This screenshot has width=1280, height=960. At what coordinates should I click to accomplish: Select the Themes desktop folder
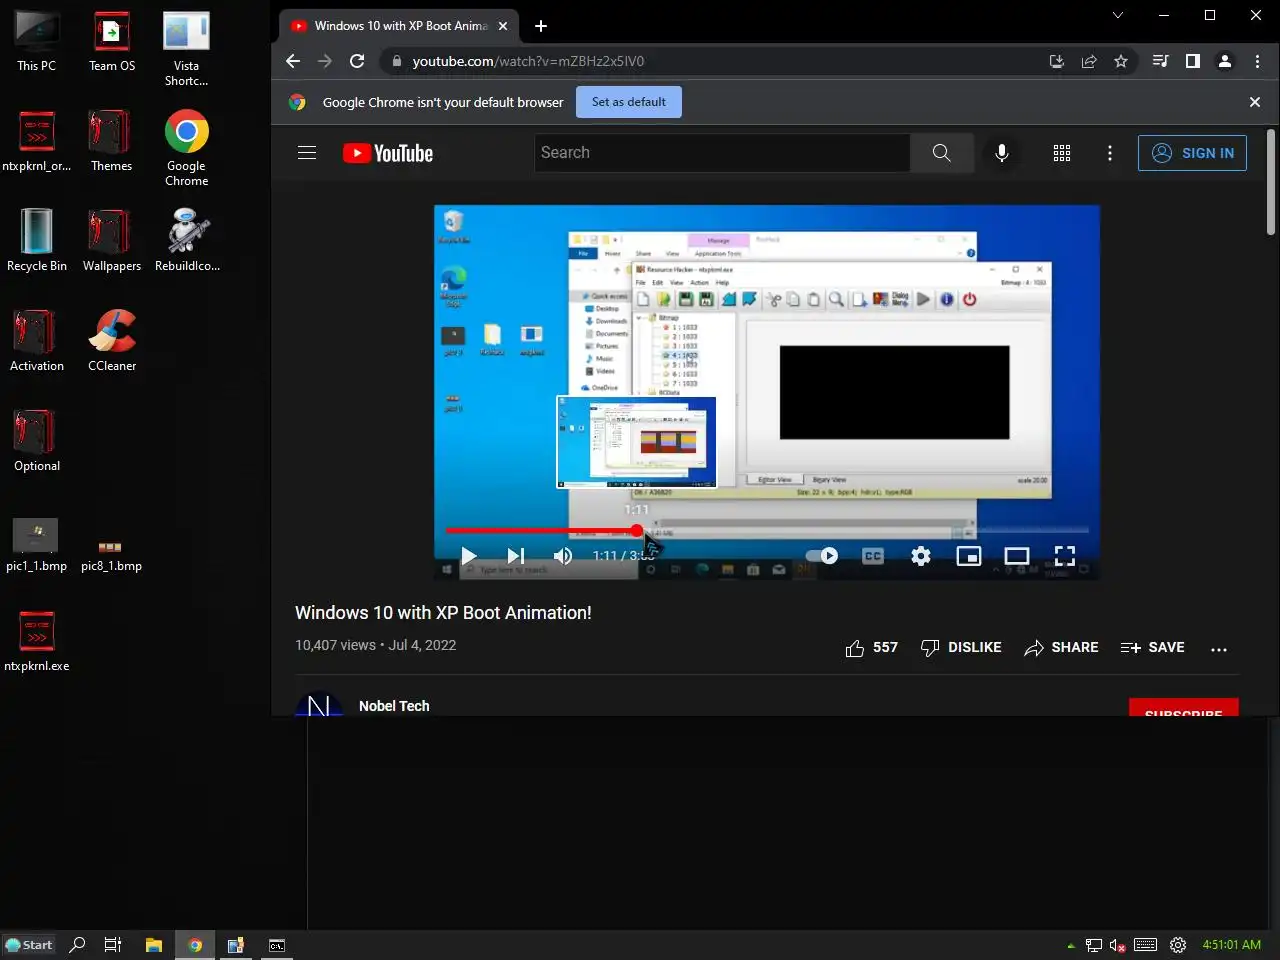(111, 141)
